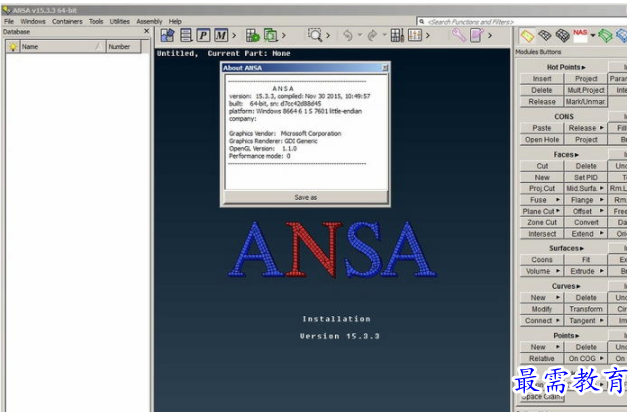Expand the Curves group header

[x=566, y=286]
